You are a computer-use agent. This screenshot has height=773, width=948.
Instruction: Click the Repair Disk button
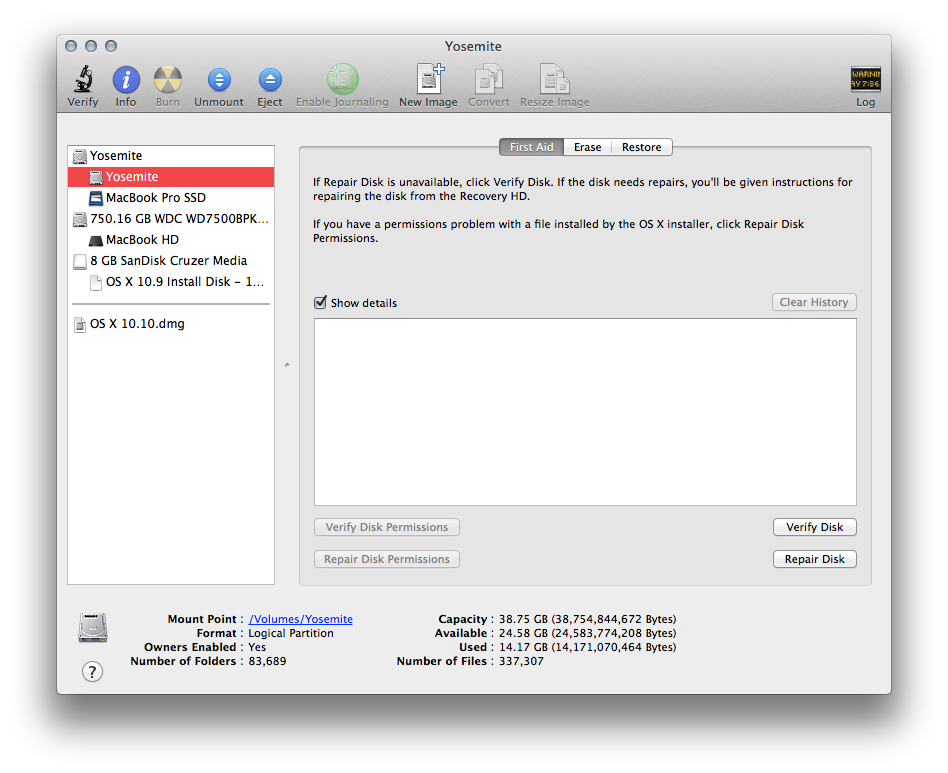coord(814,559)
